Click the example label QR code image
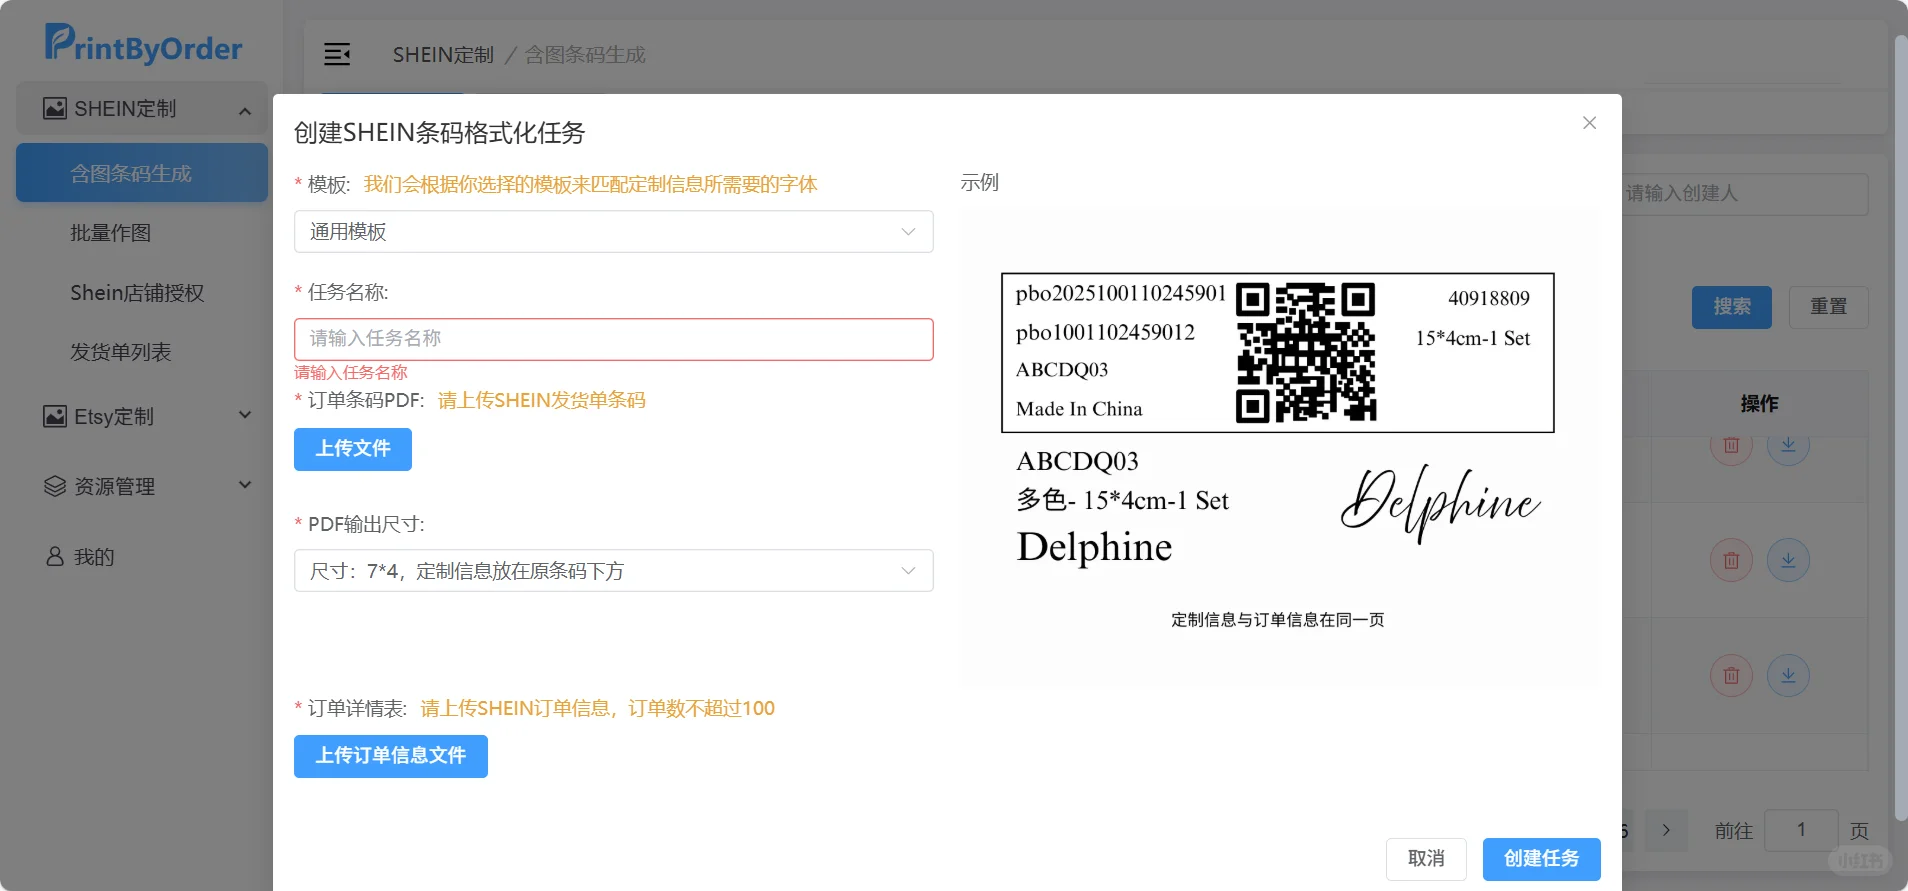Screen dimensions: 1908x891 coord(1305,352)
